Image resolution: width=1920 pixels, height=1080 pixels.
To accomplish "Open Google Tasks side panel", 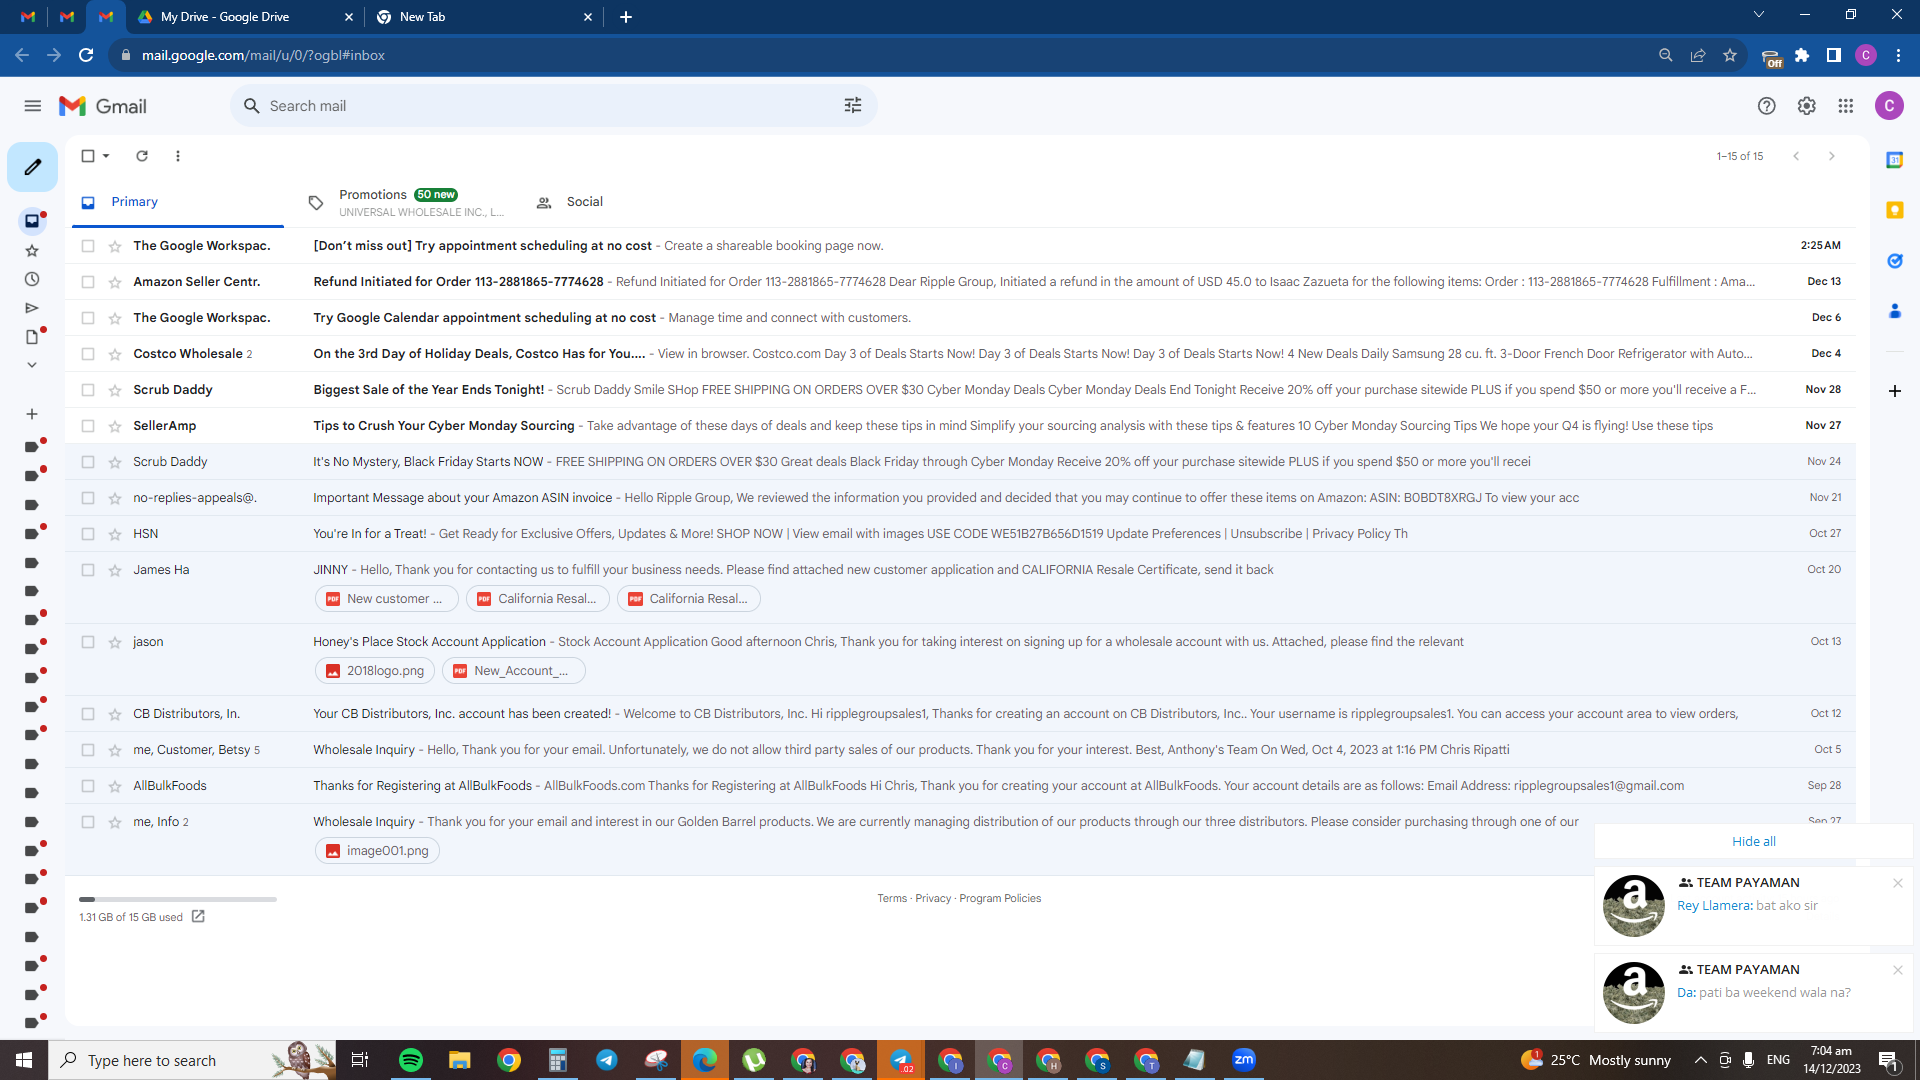I will tap(1894, 261).
